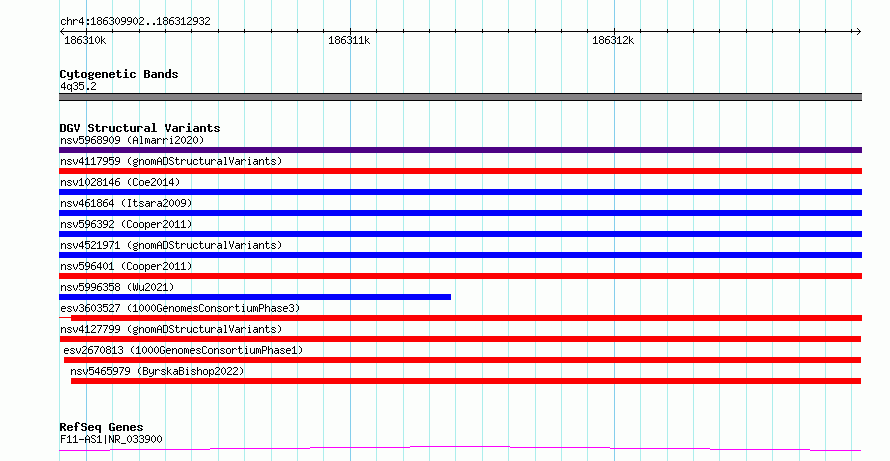Viewport: 890px width, 461px height.
Task: Click the 4q35.2 band label
Action: tap(78, 86)
